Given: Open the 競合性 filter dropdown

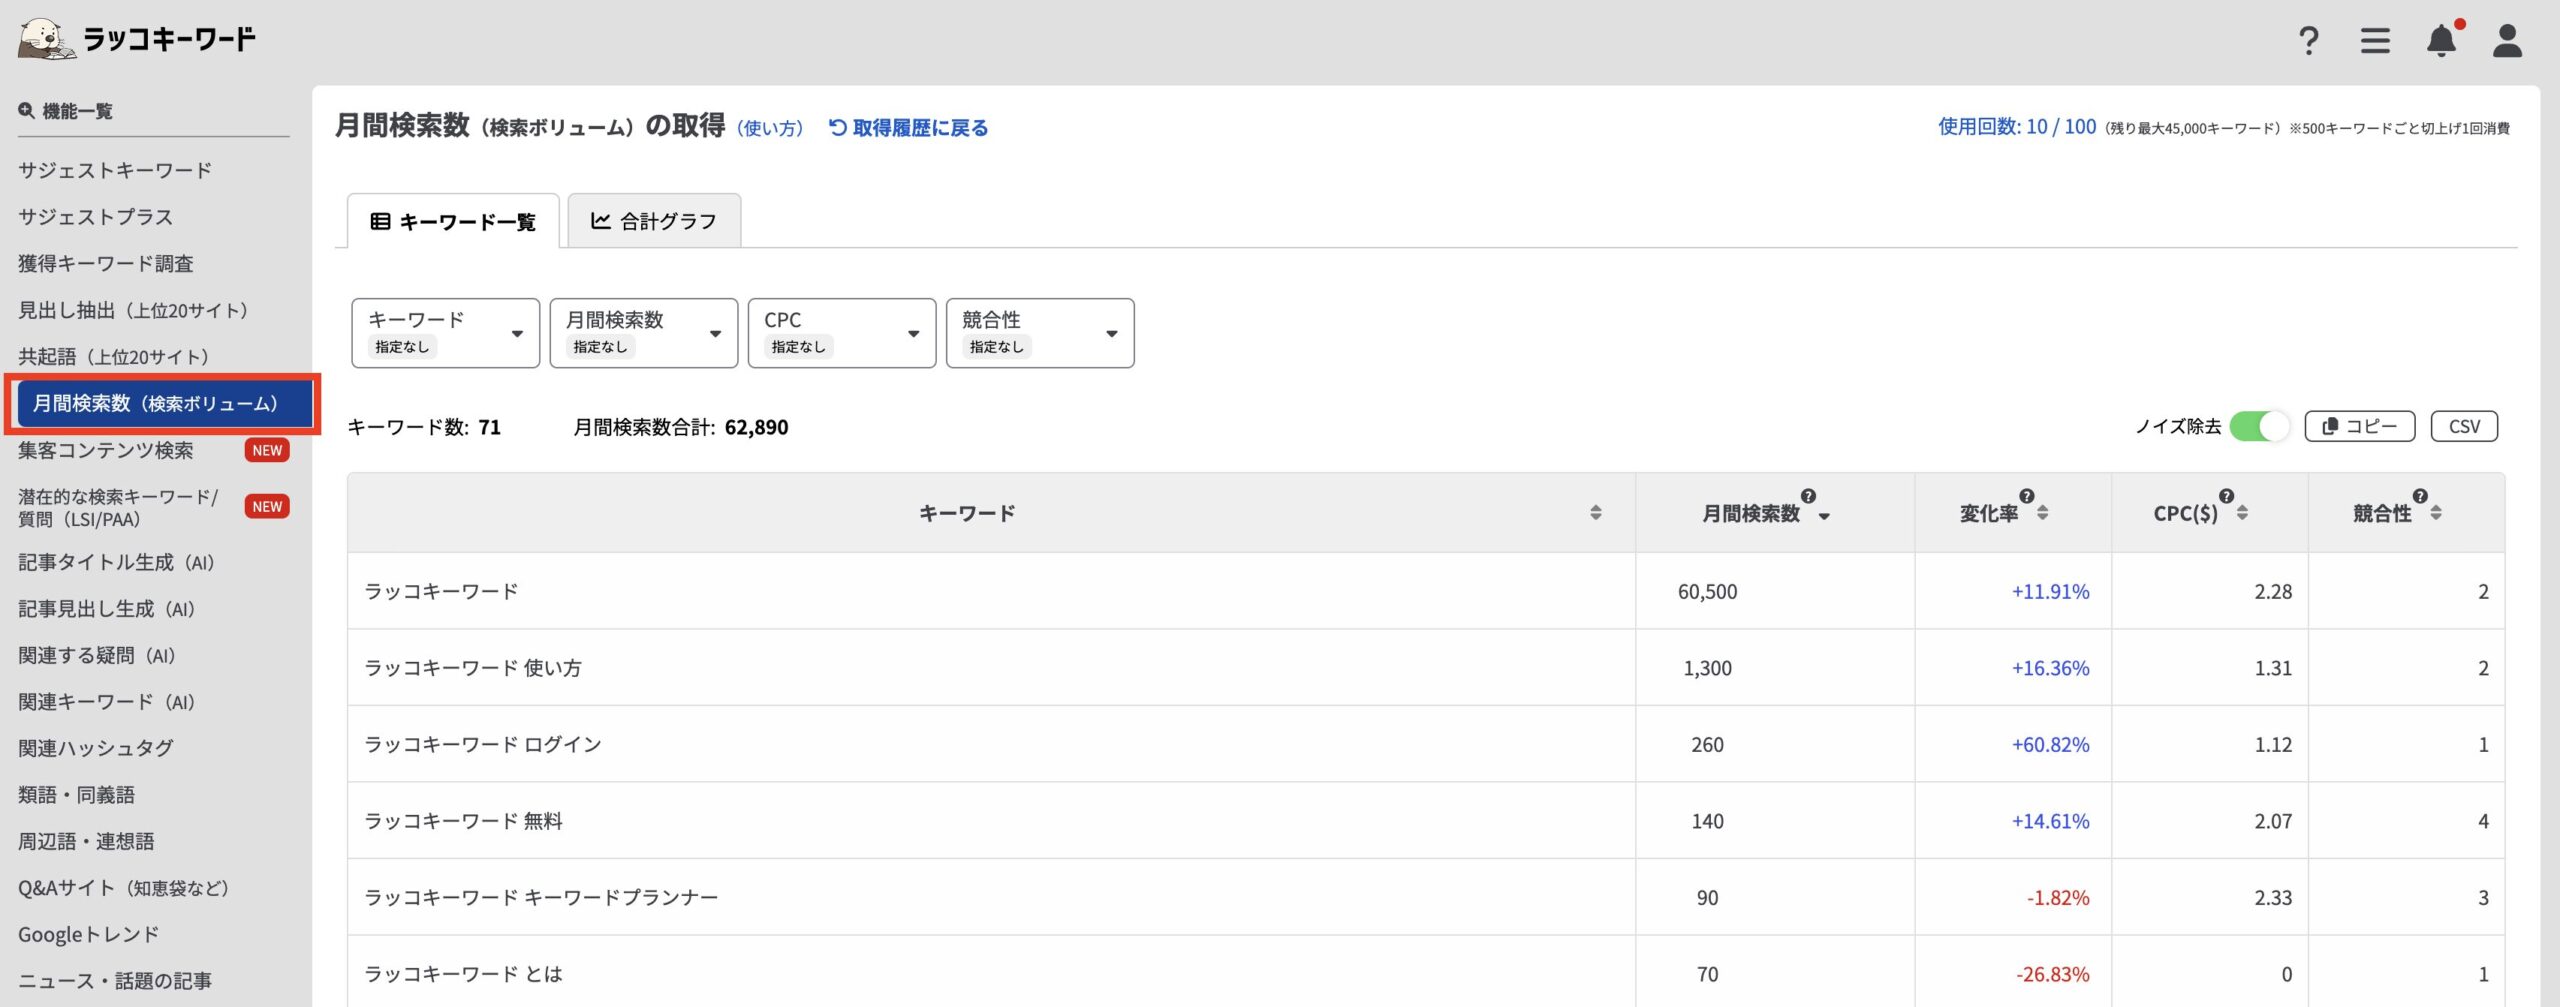Looking at the screenshot, I should click(x=1040, y=333).
